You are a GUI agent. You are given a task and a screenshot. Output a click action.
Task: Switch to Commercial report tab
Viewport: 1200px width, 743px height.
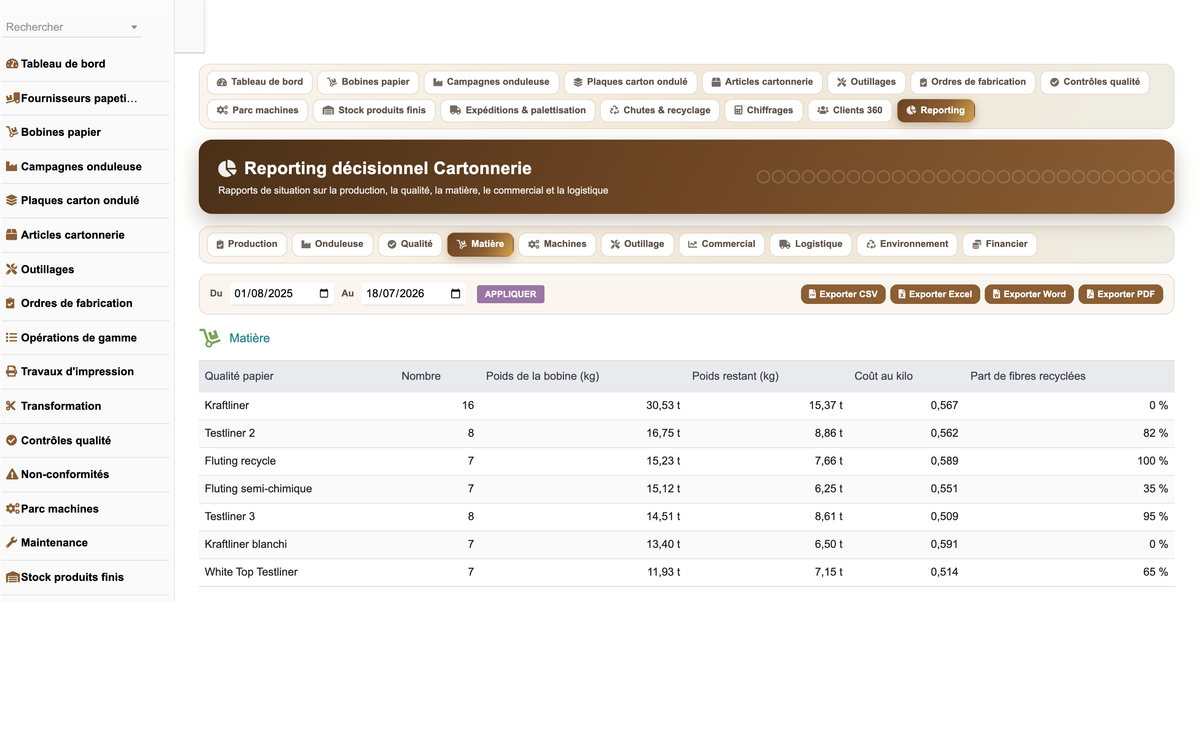[x=722, y=244]
